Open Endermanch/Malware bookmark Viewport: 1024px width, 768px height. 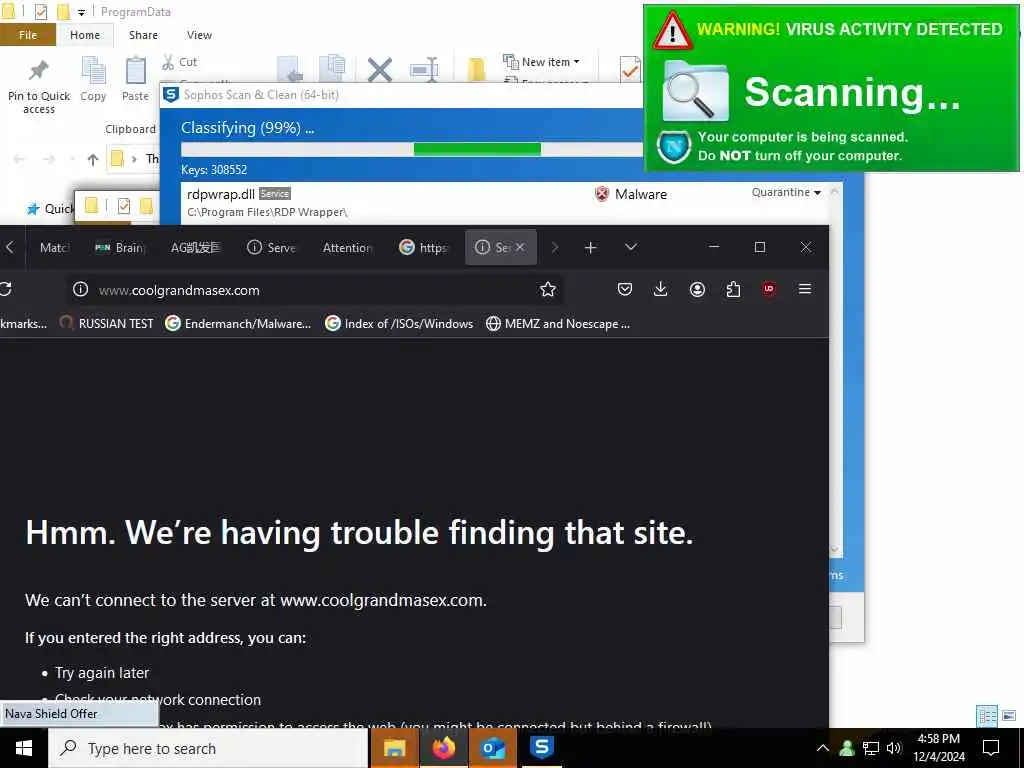(238, 323)
